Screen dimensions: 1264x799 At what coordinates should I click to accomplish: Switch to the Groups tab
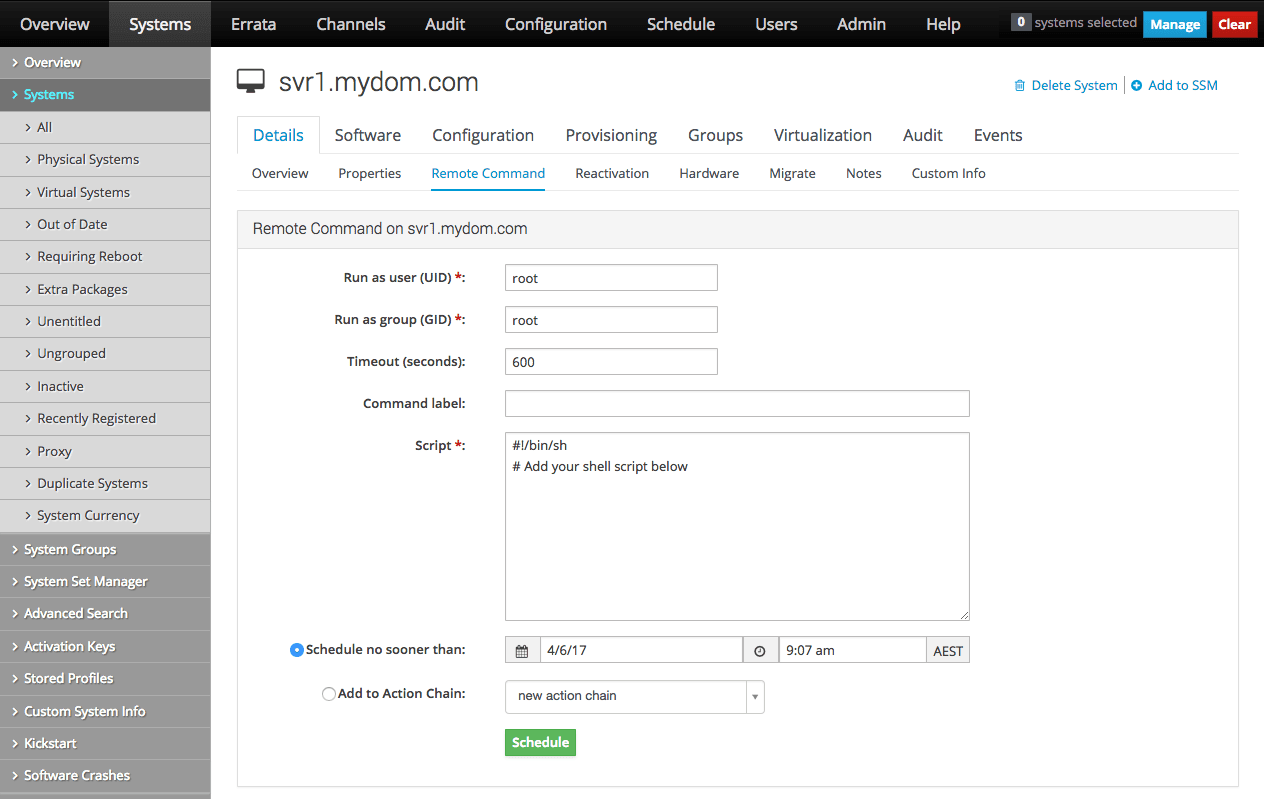pos(715,135)
